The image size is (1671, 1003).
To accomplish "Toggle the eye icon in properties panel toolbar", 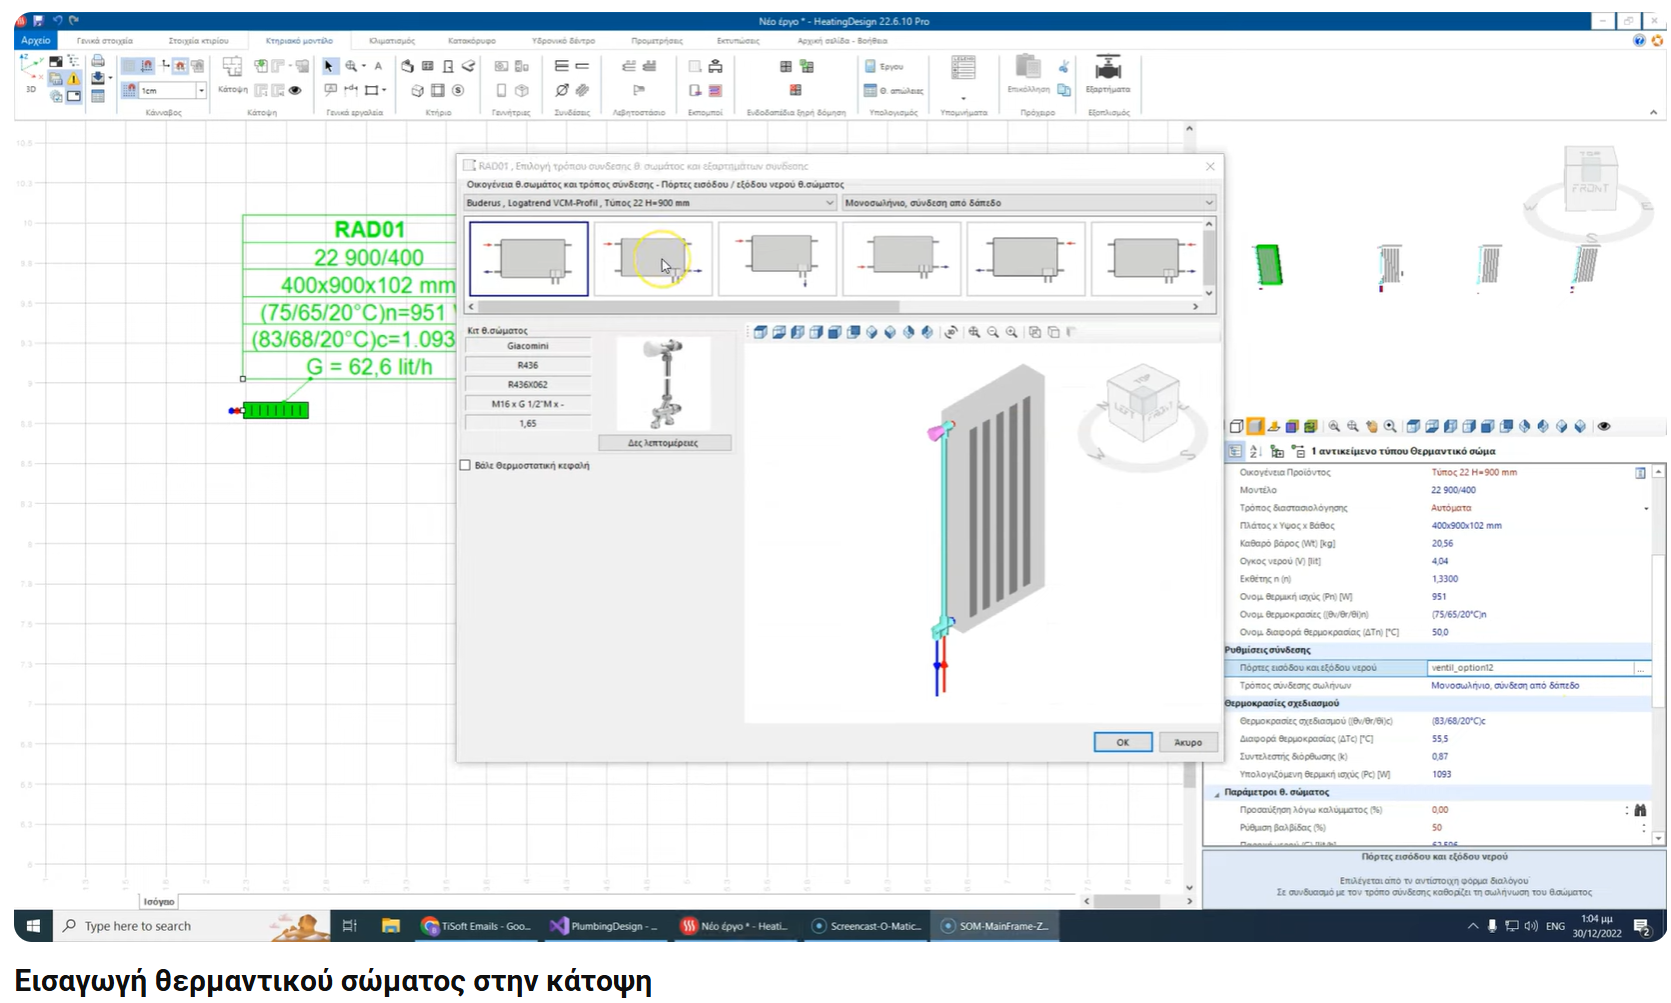I will [1604, 426].
